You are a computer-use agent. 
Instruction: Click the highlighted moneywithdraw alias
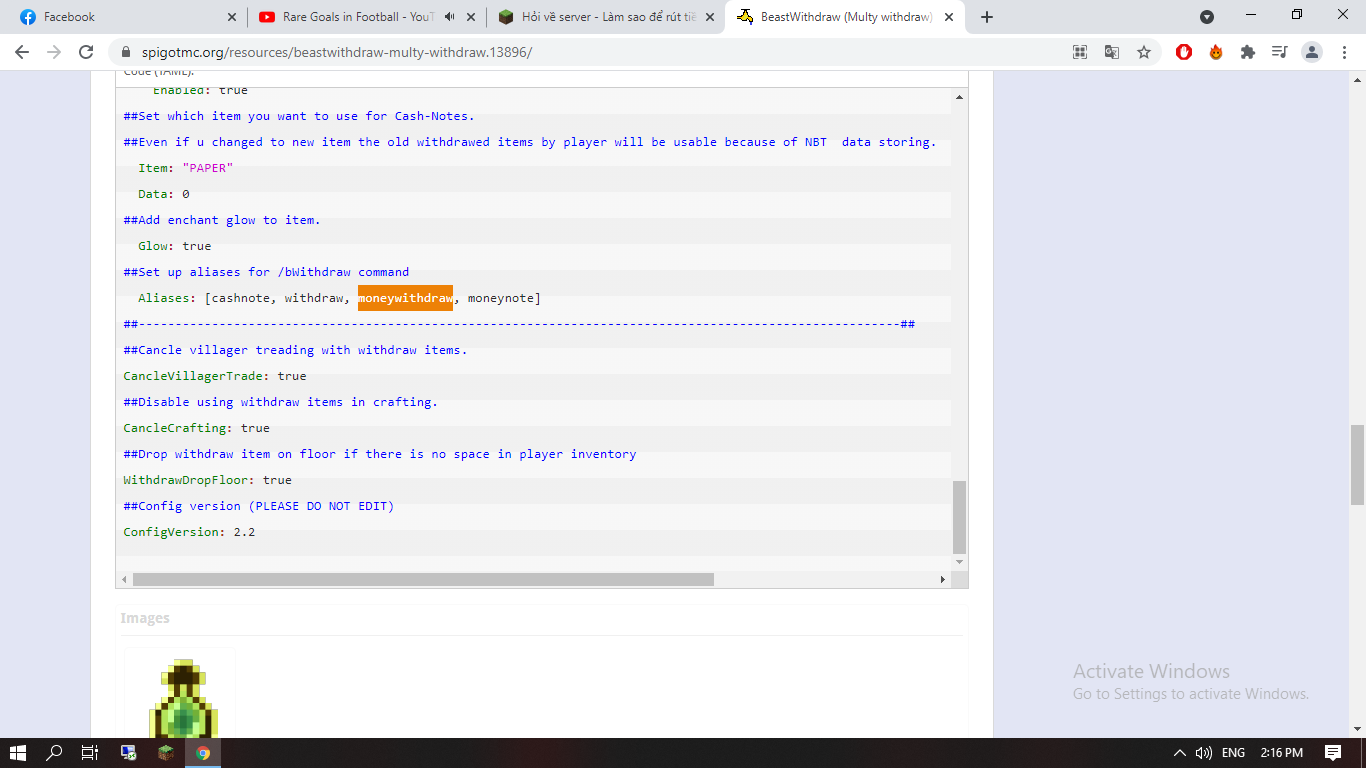tap(405, 298)
